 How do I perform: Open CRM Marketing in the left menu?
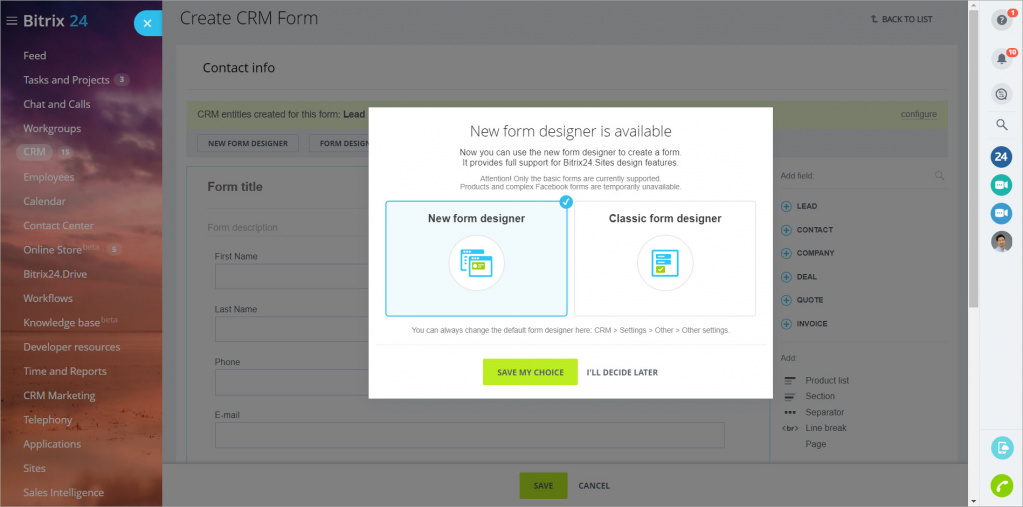click(59, 395)
